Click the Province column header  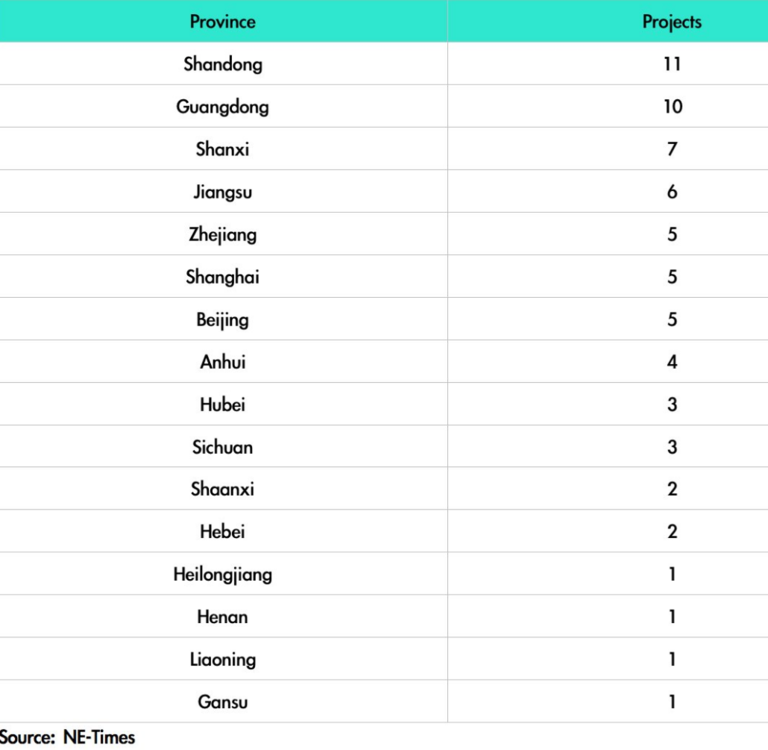pos(223,22)
